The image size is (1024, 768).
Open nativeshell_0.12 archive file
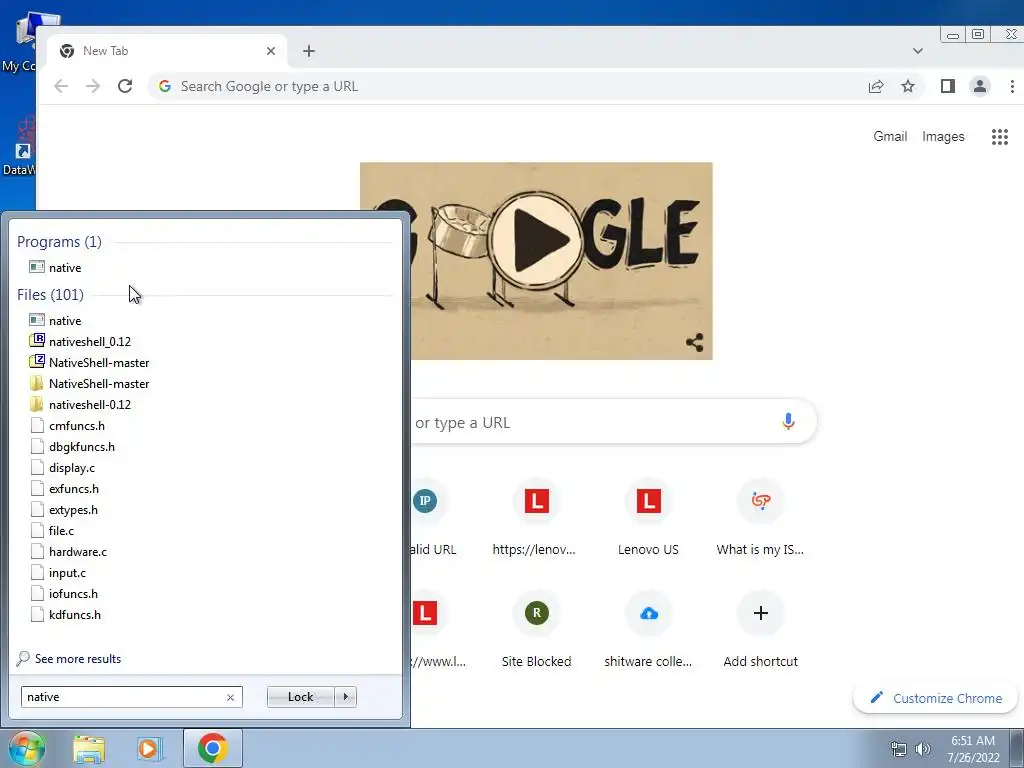80,342
